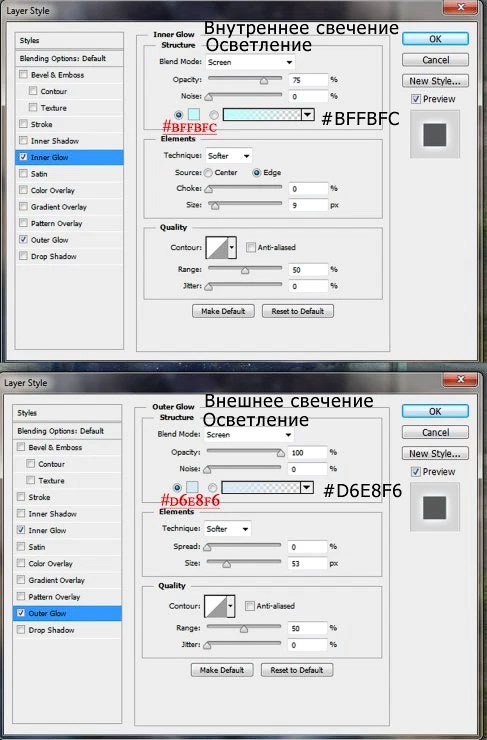
Task: Click Size value field showing 53
Action: pyautogui.click(x=307, y=563)
